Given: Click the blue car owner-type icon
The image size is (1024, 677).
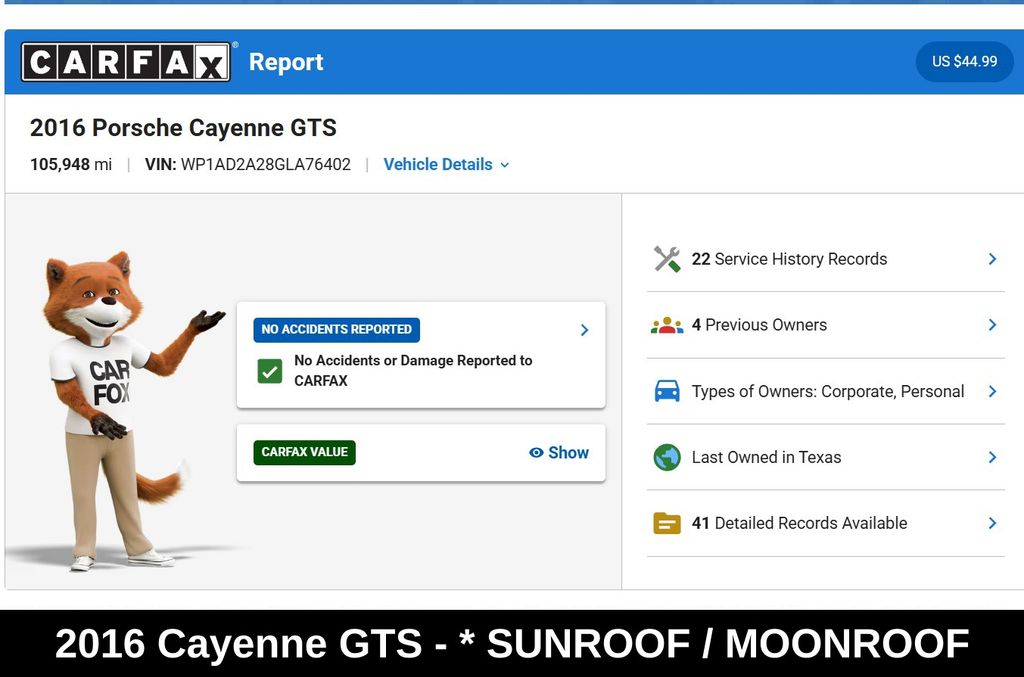Looking at the screenshot, I should click(667, 391).
